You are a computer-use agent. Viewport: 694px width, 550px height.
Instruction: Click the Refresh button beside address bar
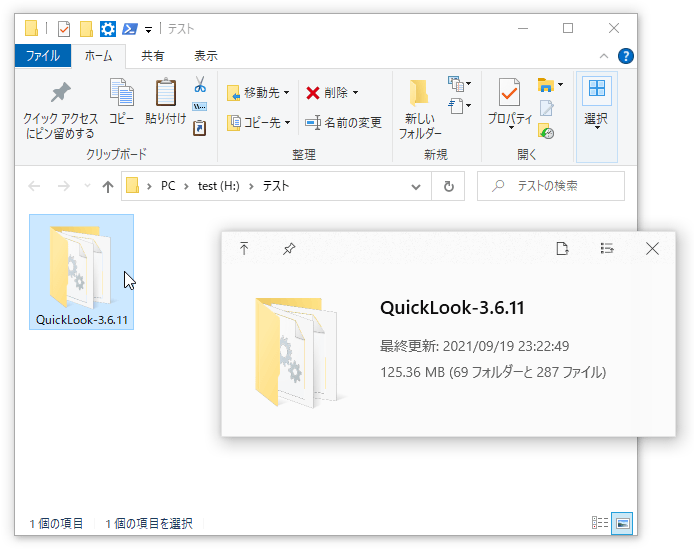448,186
